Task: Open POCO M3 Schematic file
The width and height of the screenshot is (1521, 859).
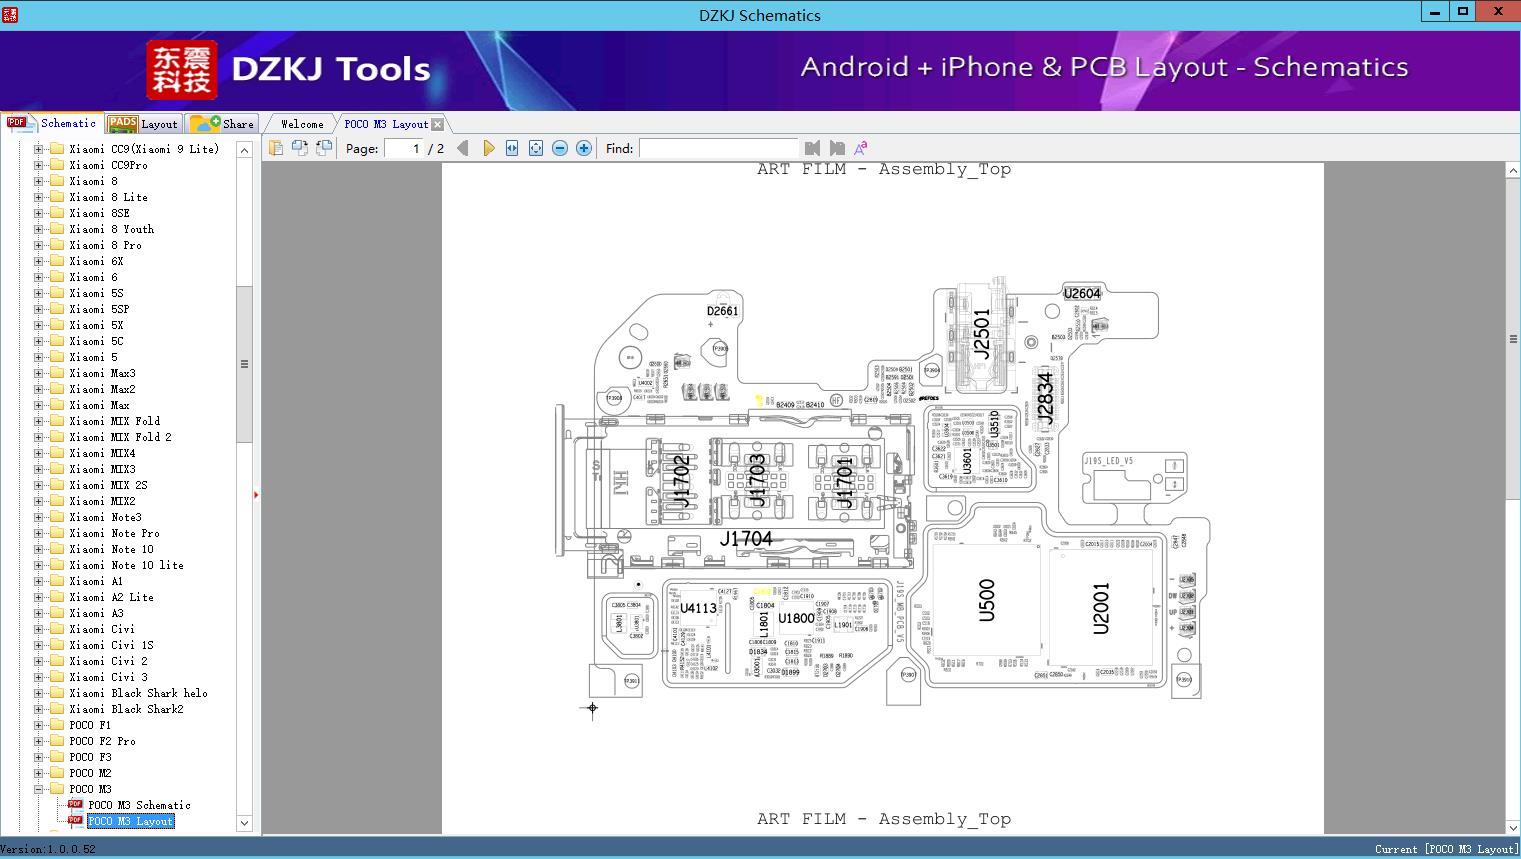Action: click(138, 805)
